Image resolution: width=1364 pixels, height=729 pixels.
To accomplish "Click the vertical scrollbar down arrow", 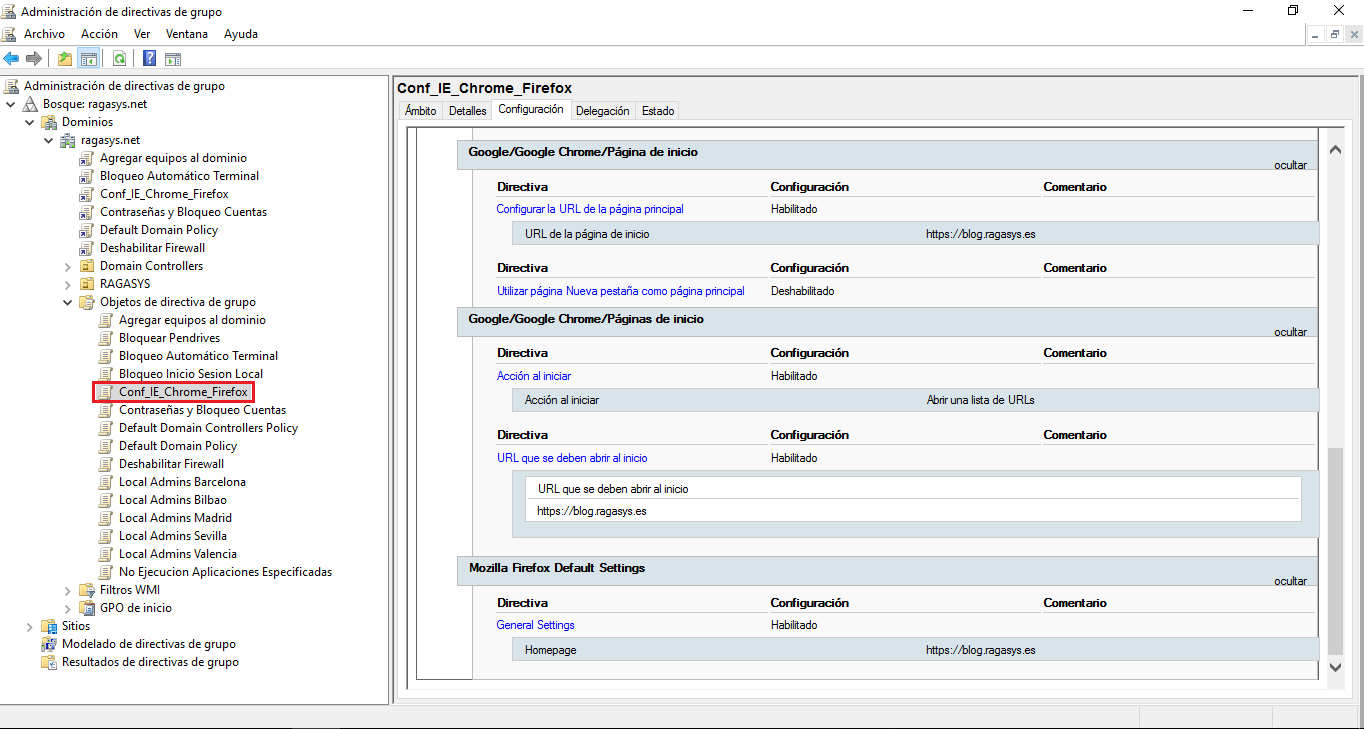I will (x=1335, y=666).
